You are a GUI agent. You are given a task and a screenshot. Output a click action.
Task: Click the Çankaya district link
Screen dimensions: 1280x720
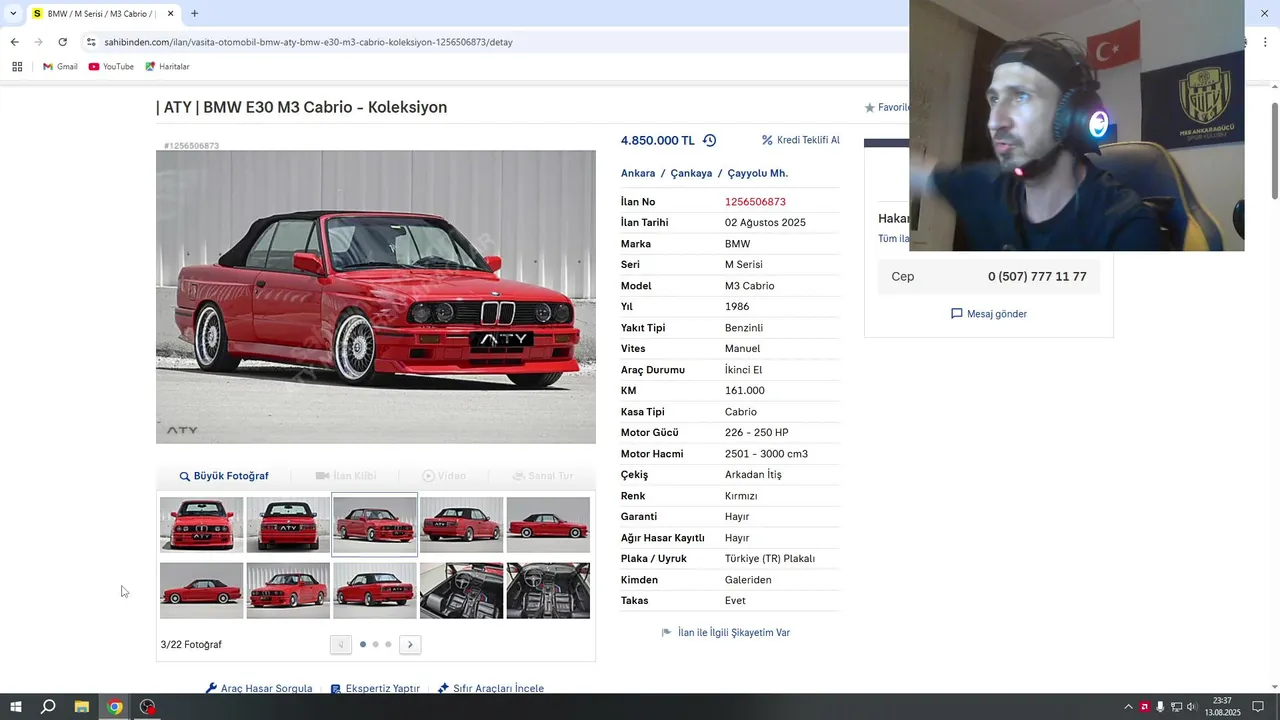pos(691,173)
